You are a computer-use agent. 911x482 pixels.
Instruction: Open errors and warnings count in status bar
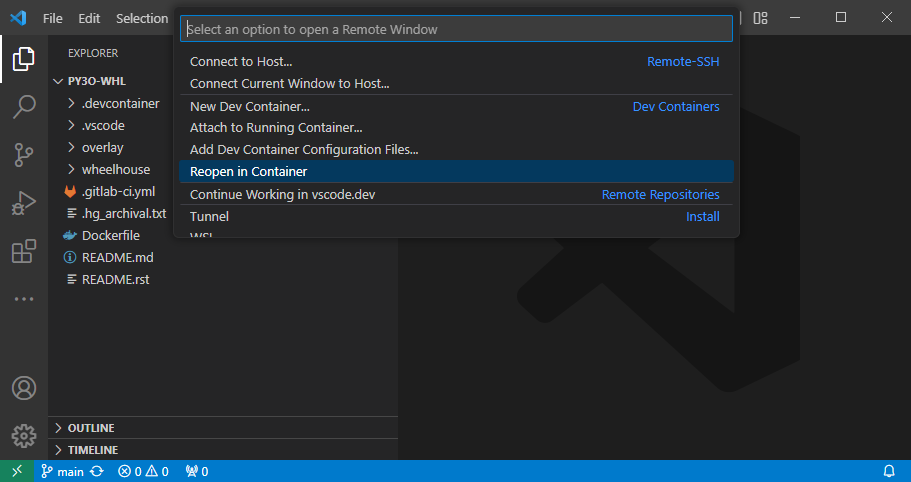[x=144, y=472]
